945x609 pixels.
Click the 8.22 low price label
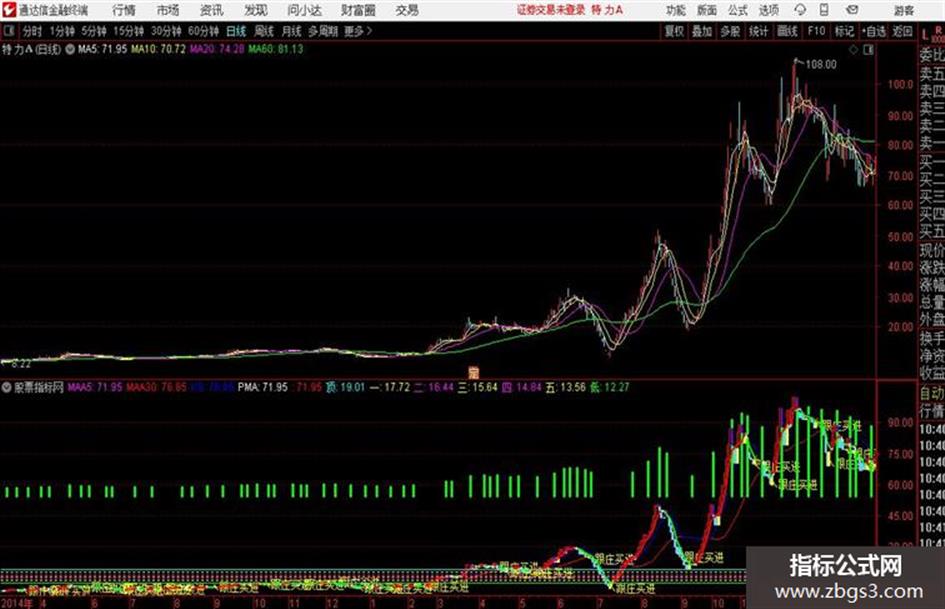point(21,364)
